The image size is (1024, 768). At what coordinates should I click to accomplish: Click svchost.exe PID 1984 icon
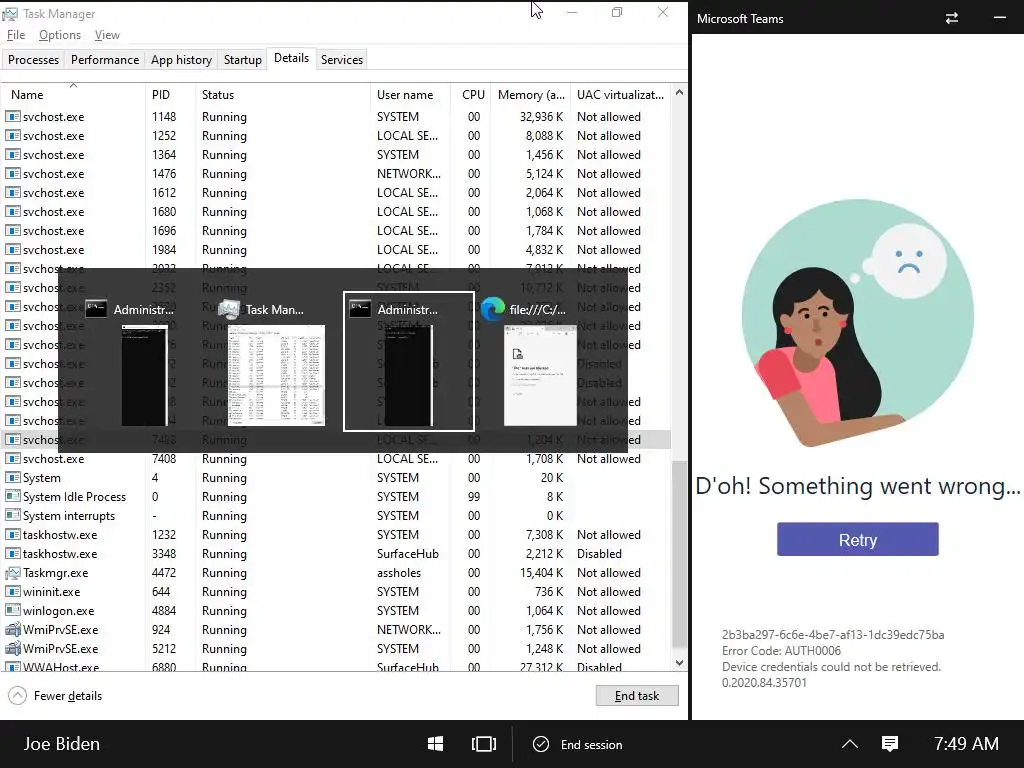pos(12,249)
